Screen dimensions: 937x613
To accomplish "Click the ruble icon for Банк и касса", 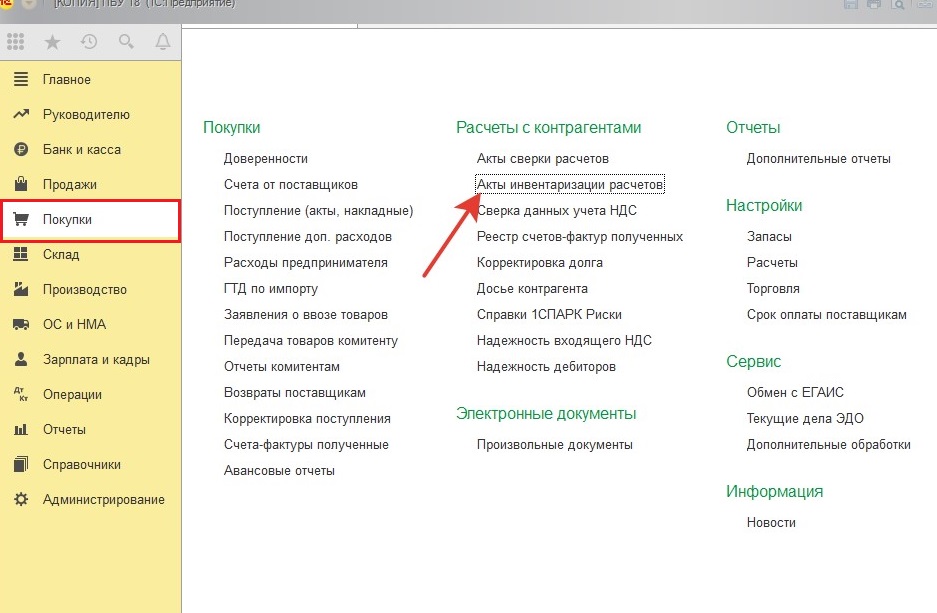I will pyautogui.click(x=21, y=150).
